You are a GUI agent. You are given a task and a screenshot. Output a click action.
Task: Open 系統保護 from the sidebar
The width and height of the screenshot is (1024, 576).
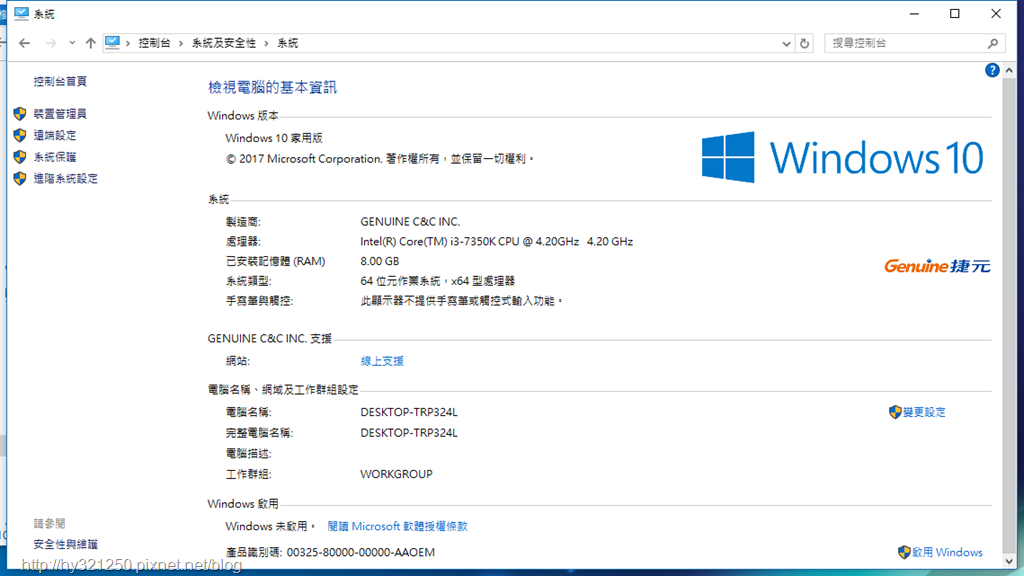pyautogui.click(x=55, y=157)
